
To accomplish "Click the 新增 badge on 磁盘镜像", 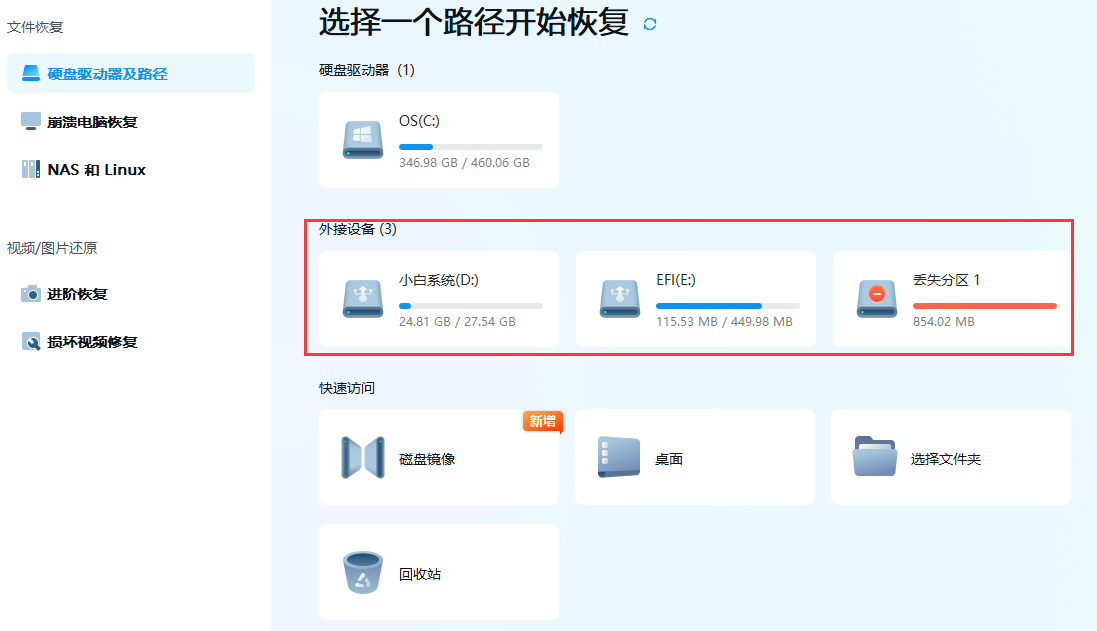I will 544,423.
